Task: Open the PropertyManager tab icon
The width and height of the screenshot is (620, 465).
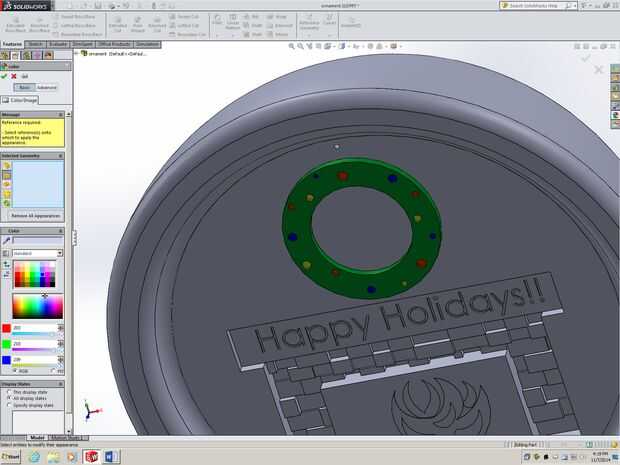Action: [16, 55]
